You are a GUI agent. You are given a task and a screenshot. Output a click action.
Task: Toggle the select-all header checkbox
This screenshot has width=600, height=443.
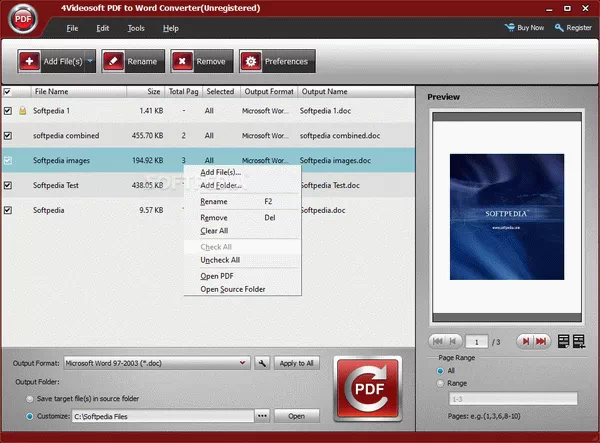(x=7, y=92)
